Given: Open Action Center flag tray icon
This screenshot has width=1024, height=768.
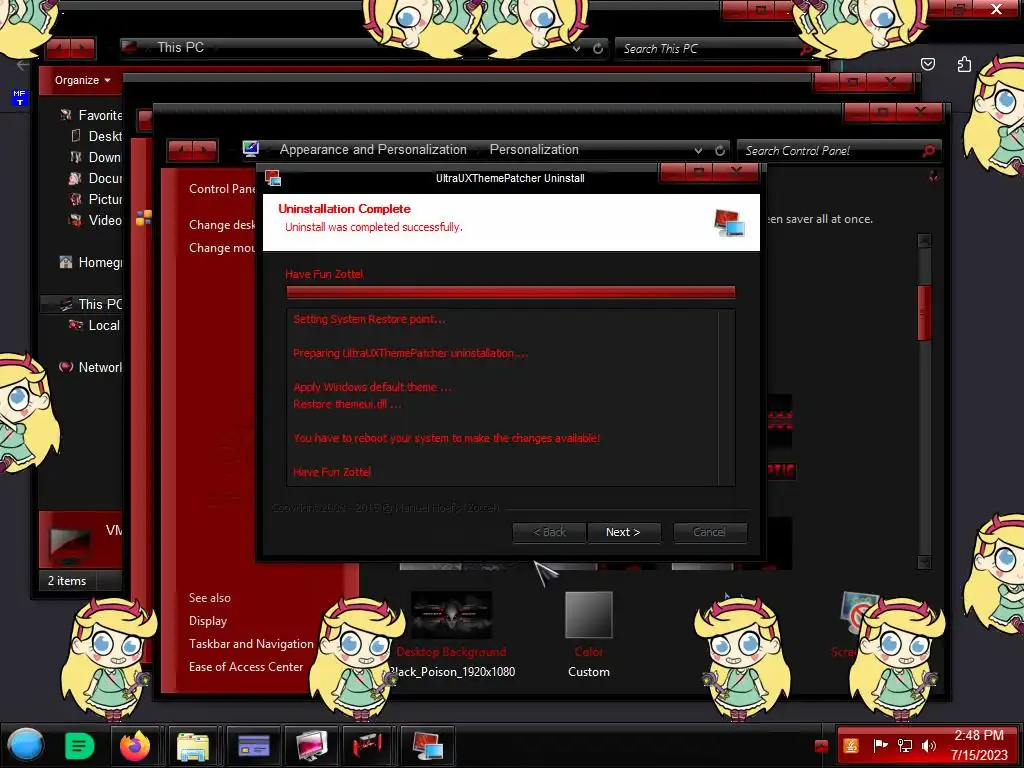Looking at the screenshot, I should point(880,745).
